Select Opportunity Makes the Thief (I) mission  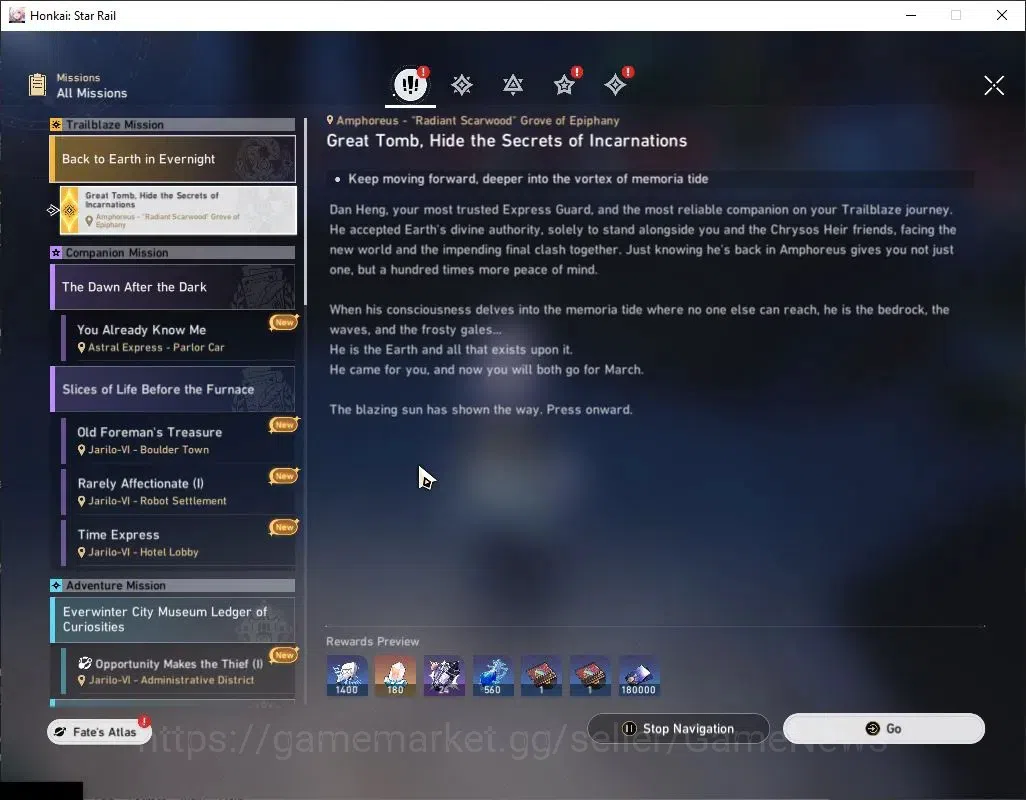178,670
